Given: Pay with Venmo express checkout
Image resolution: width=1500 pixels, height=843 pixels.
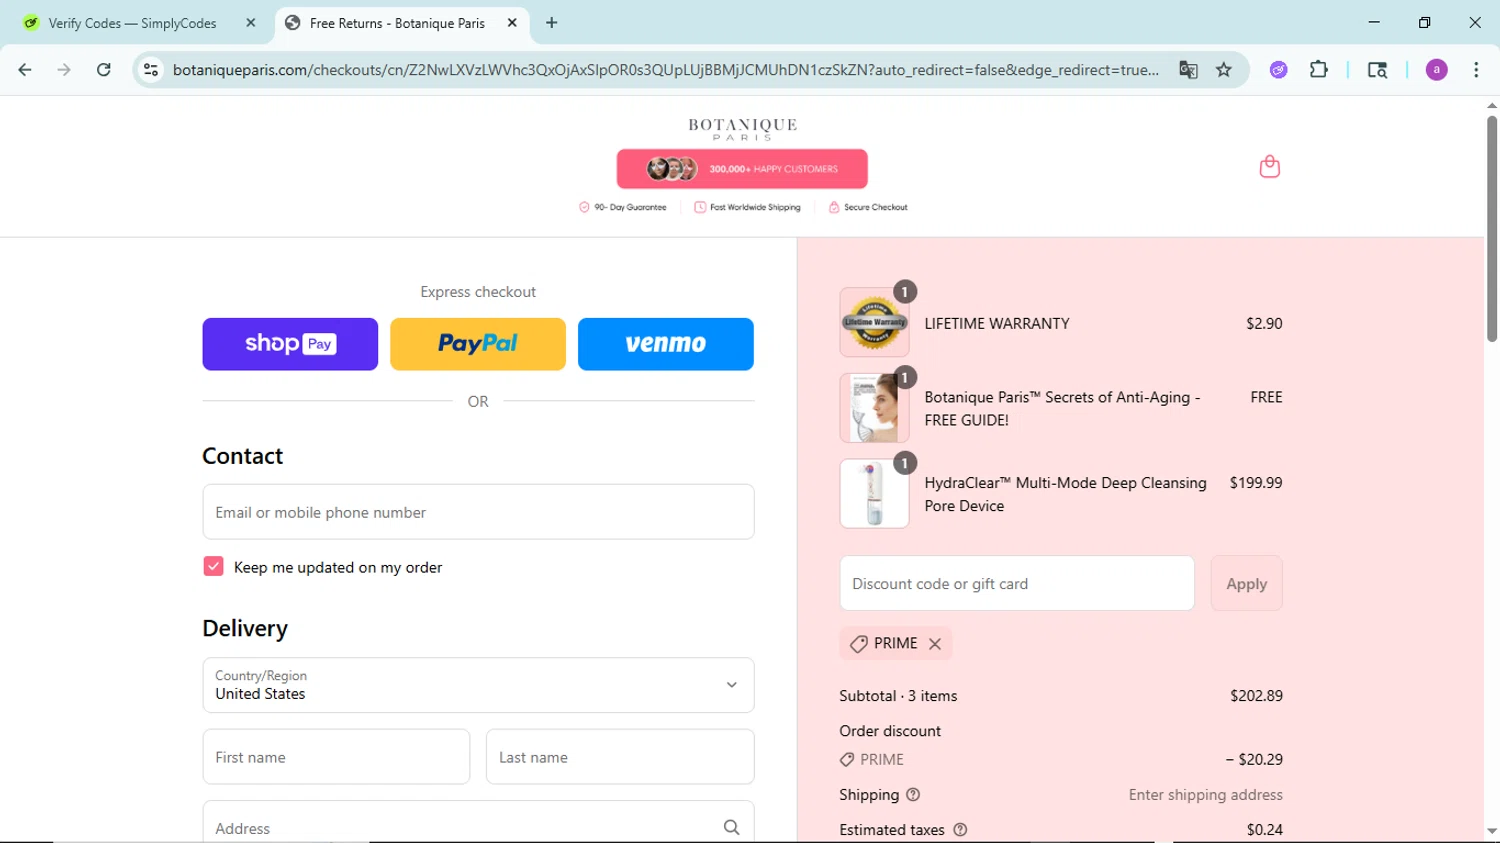Looking at the screenshot, I should tap(666, 344).
